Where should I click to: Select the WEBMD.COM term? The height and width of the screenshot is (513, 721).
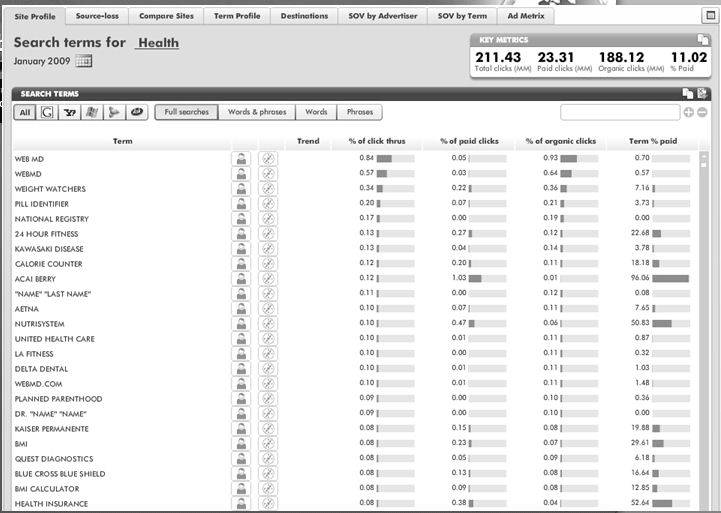click(x=39, y=384)
